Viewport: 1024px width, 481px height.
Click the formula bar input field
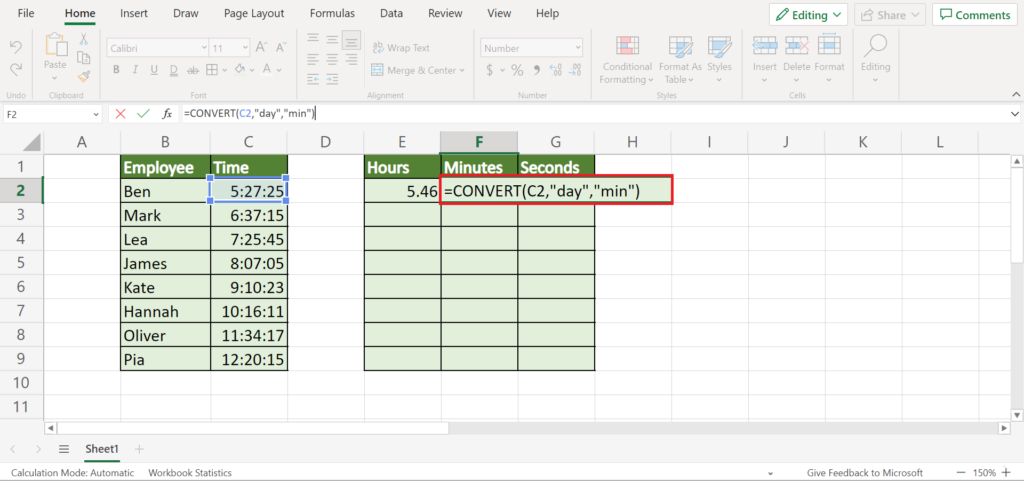pos(593,114)
